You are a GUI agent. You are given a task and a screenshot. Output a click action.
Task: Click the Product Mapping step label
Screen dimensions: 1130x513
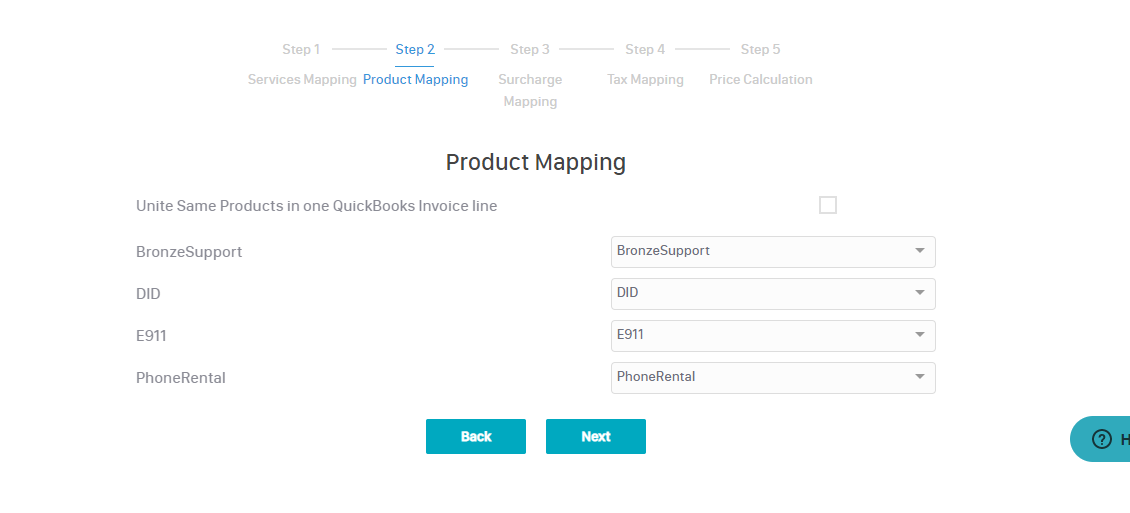tap(415, 79)
